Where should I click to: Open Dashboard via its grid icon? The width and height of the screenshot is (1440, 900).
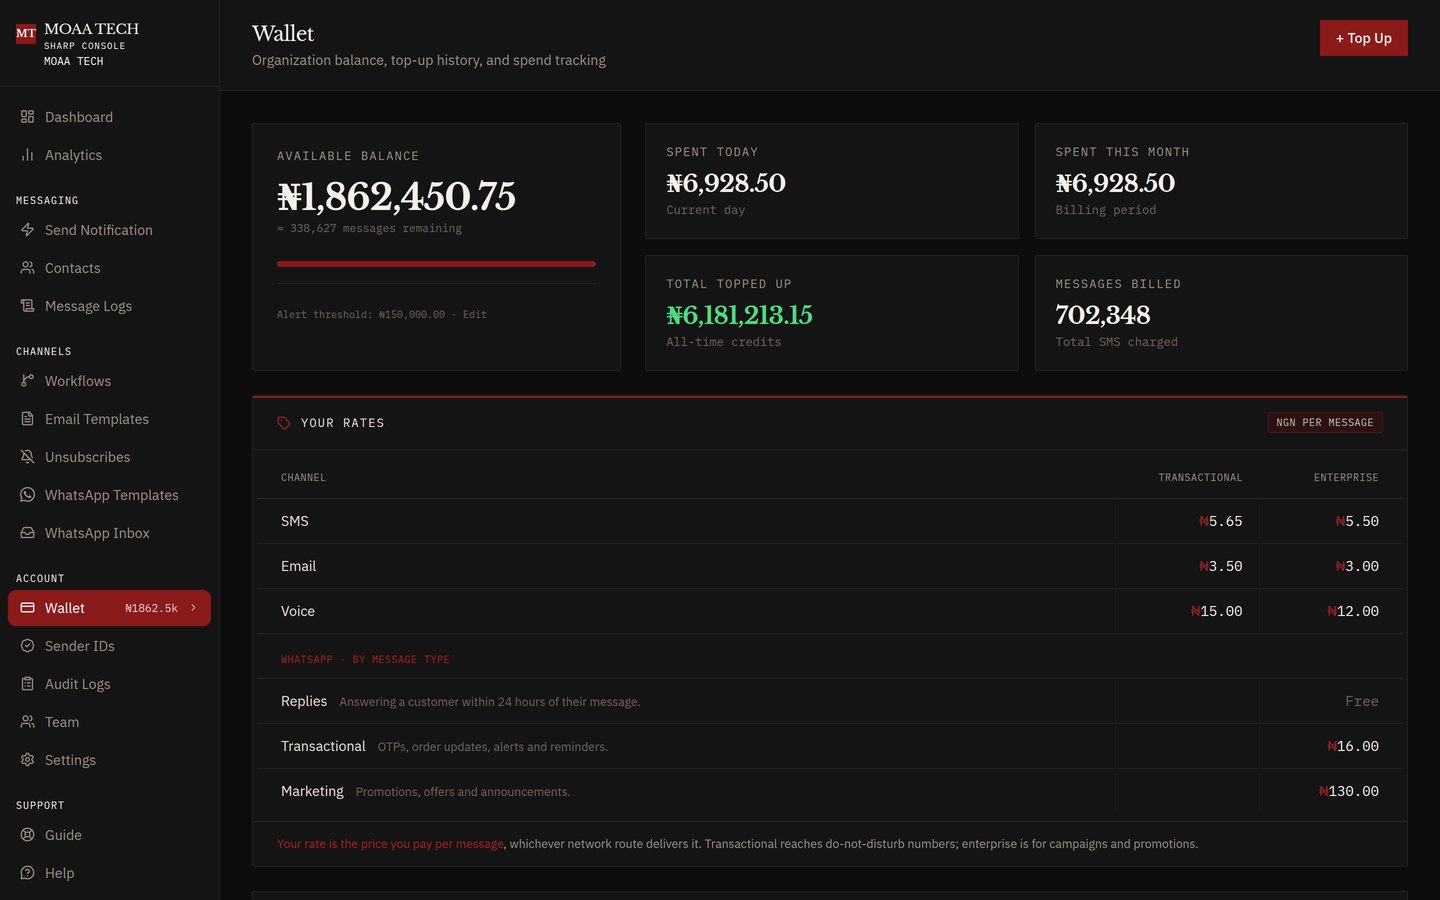(28, 117)
